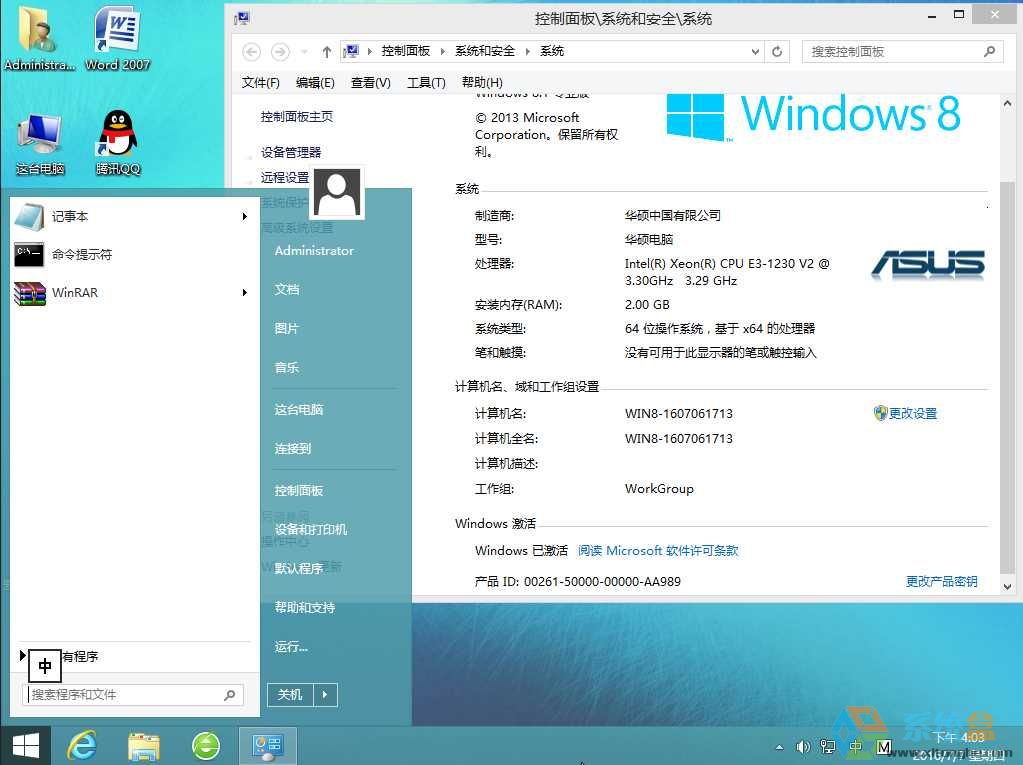This screenshot has width=1023, height=765.
Task: Expand the 记事本 submenu arrow
Action: click(x=244, y=216)
